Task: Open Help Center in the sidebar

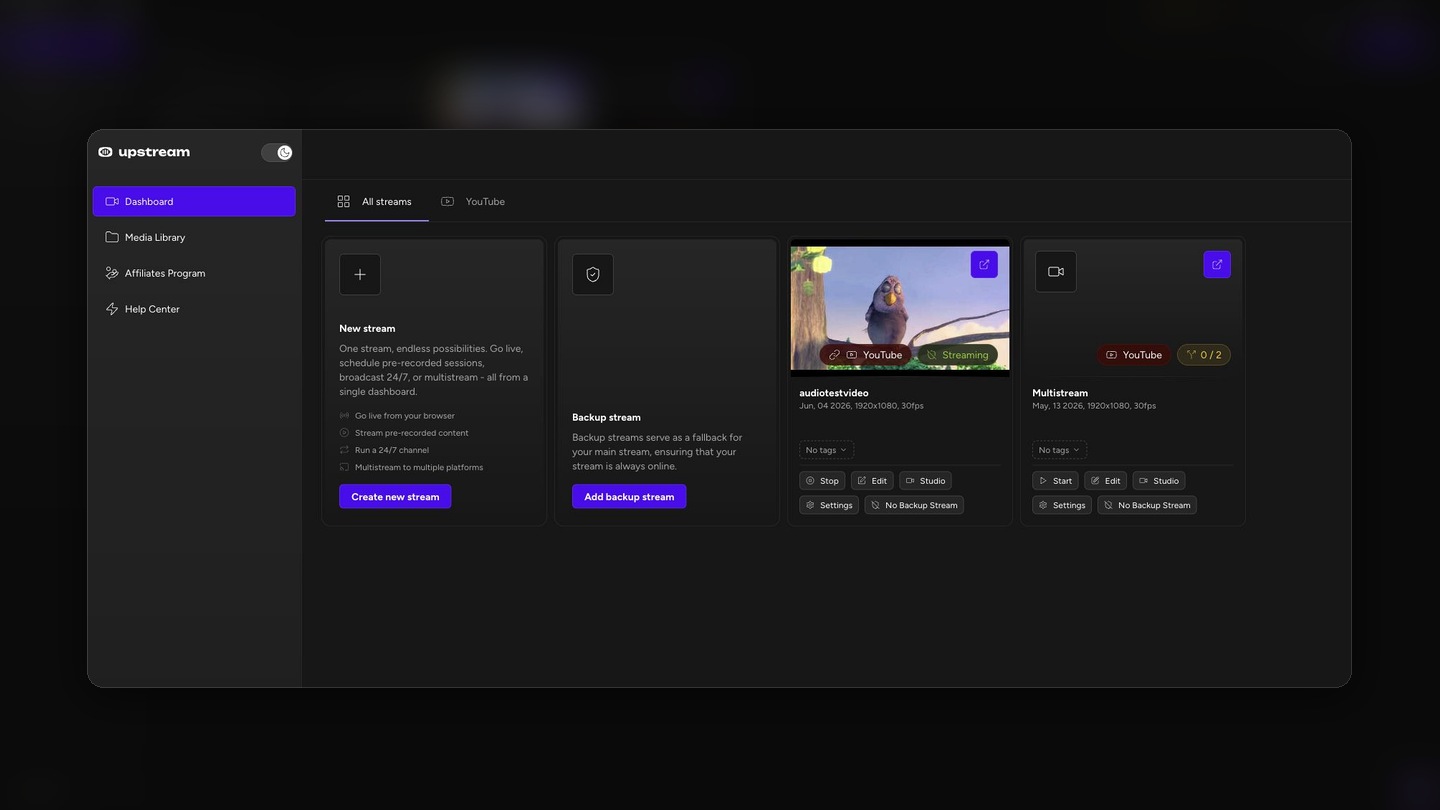Action: 194,309
